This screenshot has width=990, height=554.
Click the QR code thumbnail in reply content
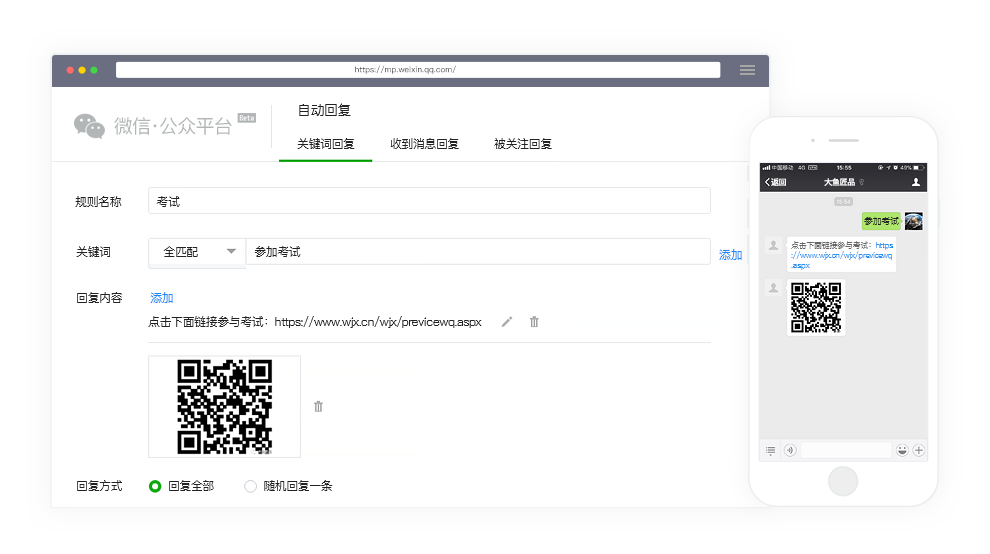click(x=224, y=406)
